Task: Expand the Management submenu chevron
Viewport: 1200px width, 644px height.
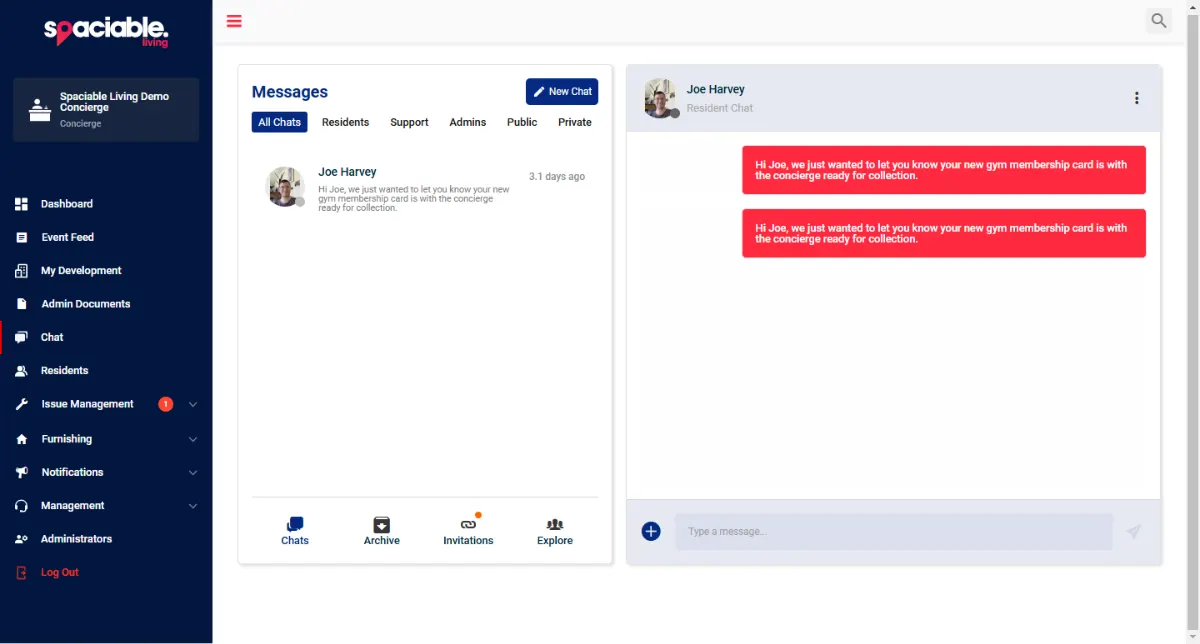Action: [193, 506]
